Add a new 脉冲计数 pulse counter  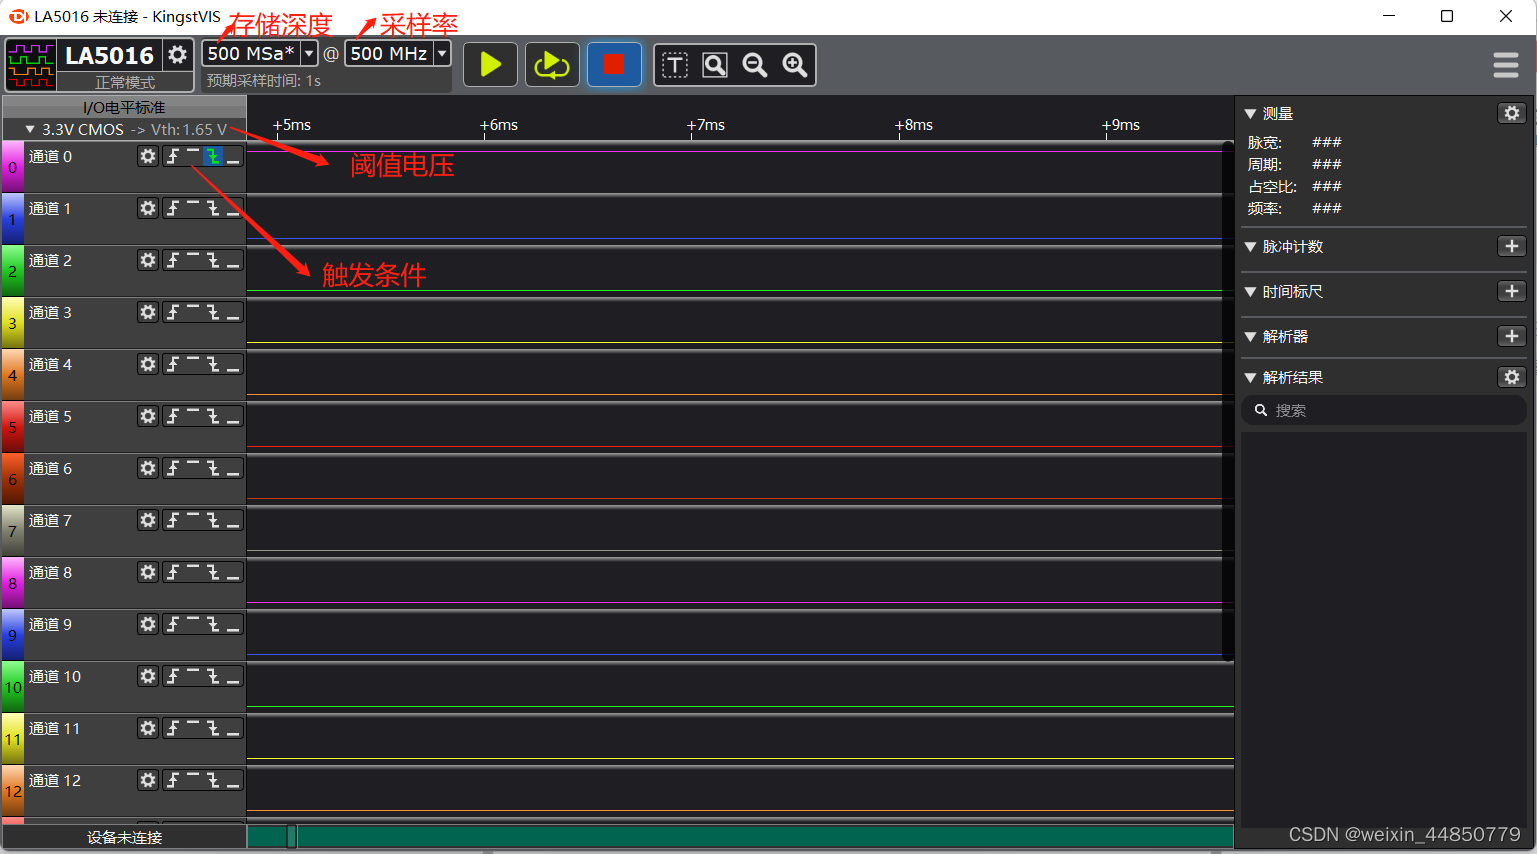[1512, 246]
